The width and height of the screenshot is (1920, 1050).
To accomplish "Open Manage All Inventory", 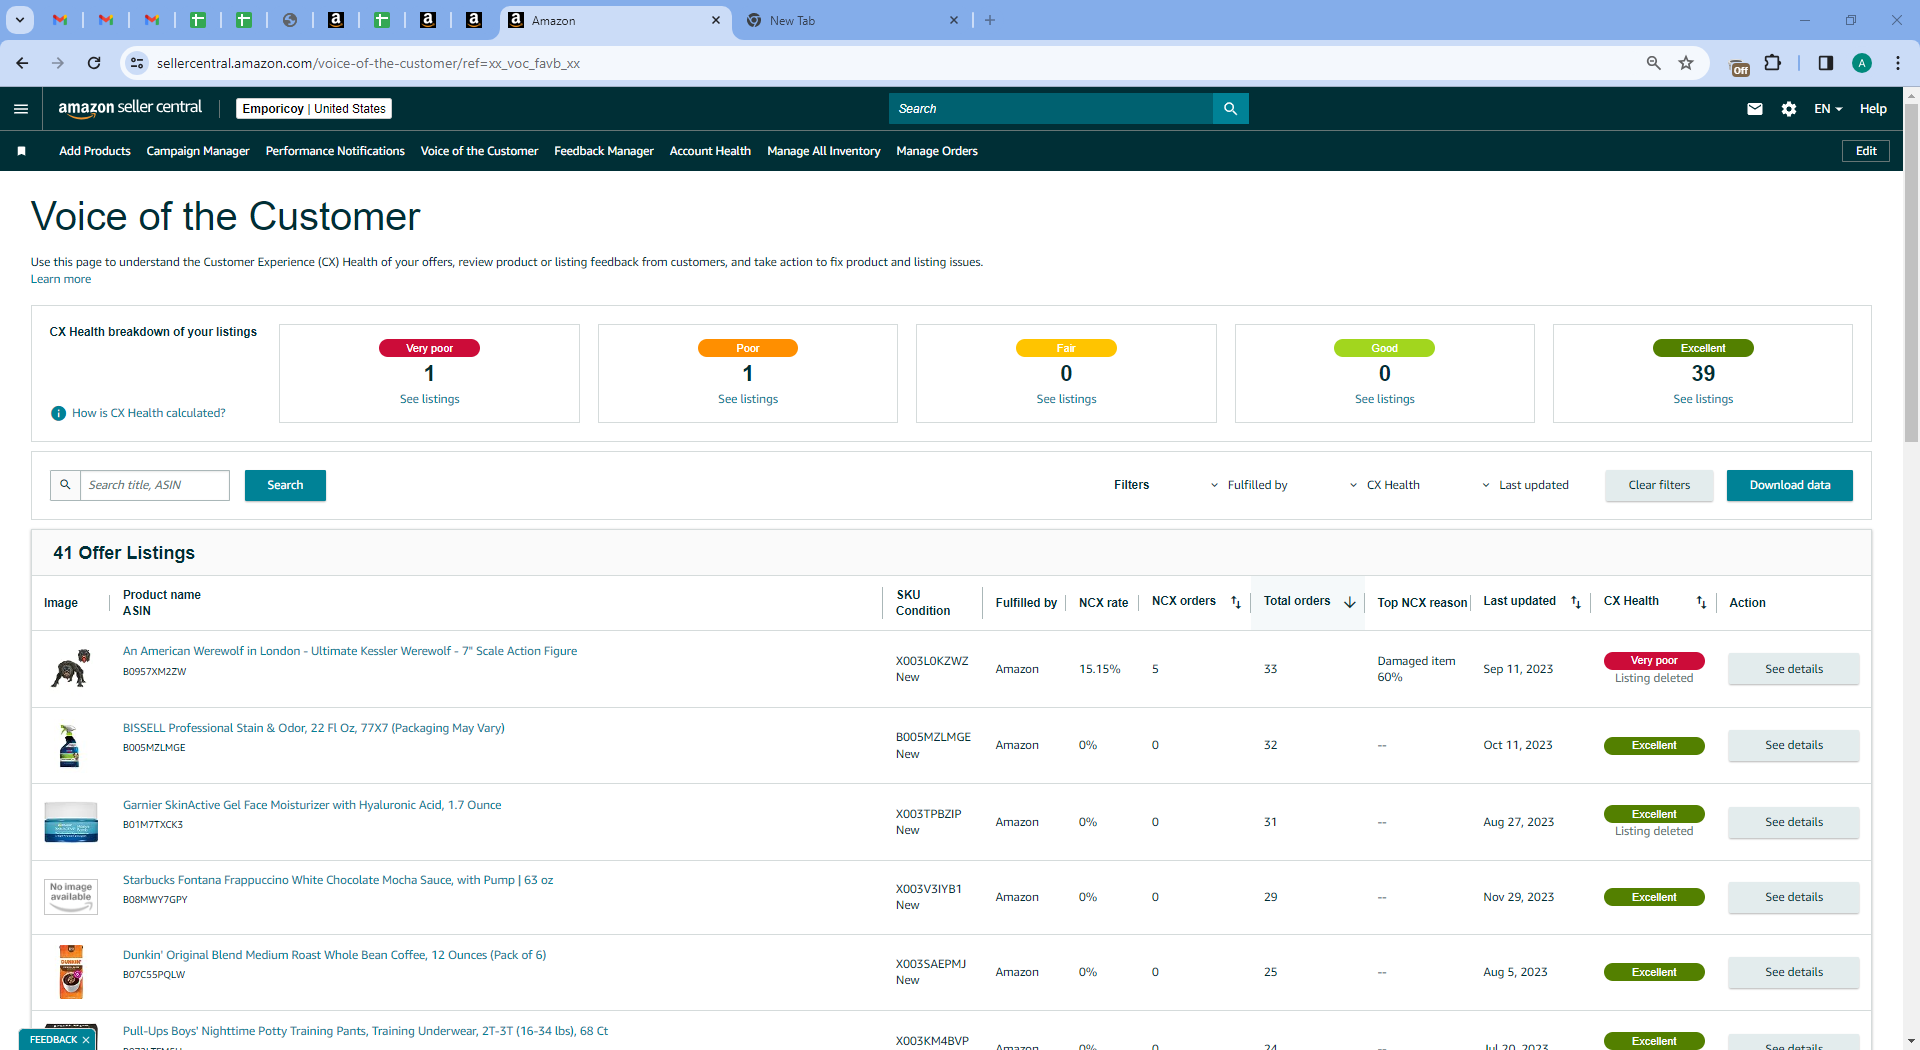I will click(824, 151).
